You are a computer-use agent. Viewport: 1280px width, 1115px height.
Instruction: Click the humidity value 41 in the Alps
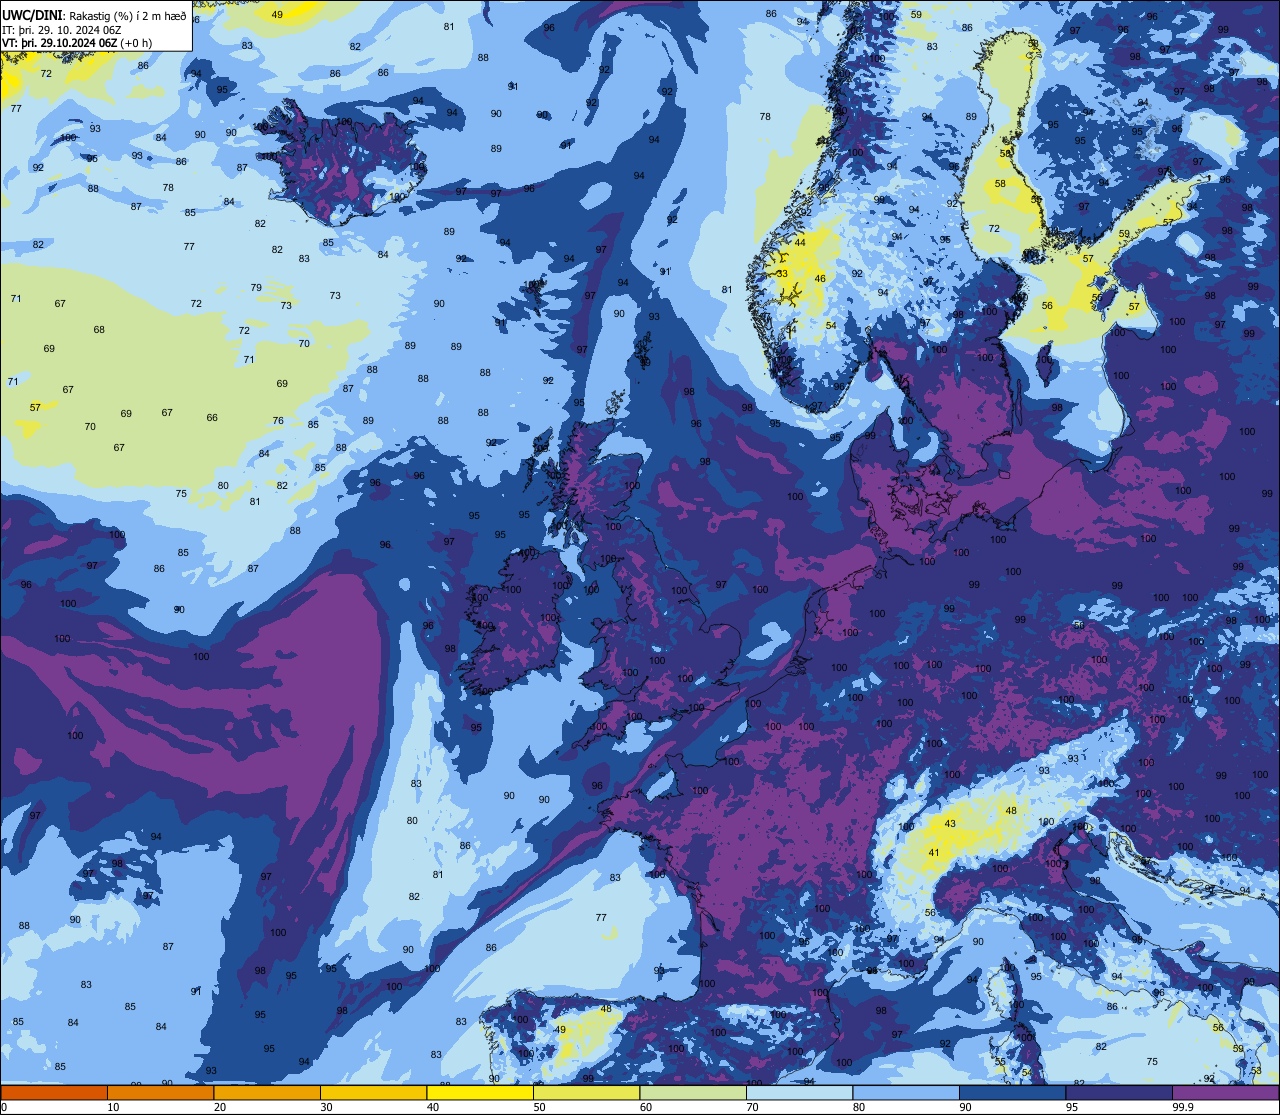pyautogui.click(x=934, y=853)
